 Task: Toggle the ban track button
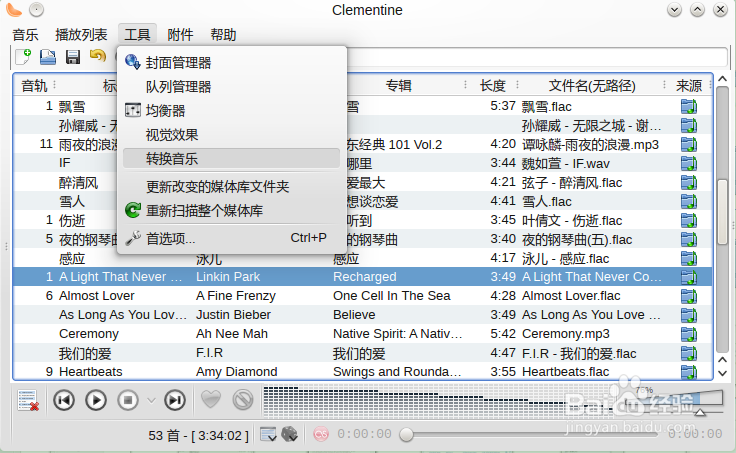pos(243,400)
